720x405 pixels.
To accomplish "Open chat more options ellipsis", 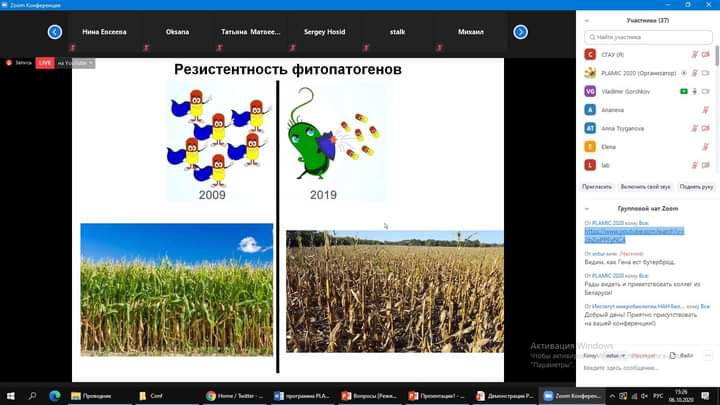I will pyautogui.click(x=708, y=356).
